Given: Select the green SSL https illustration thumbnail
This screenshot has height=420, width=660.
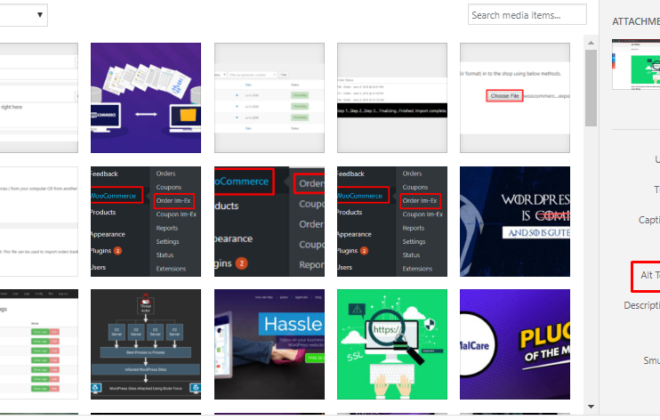Looking at the screenshot, I should [392, 344].
